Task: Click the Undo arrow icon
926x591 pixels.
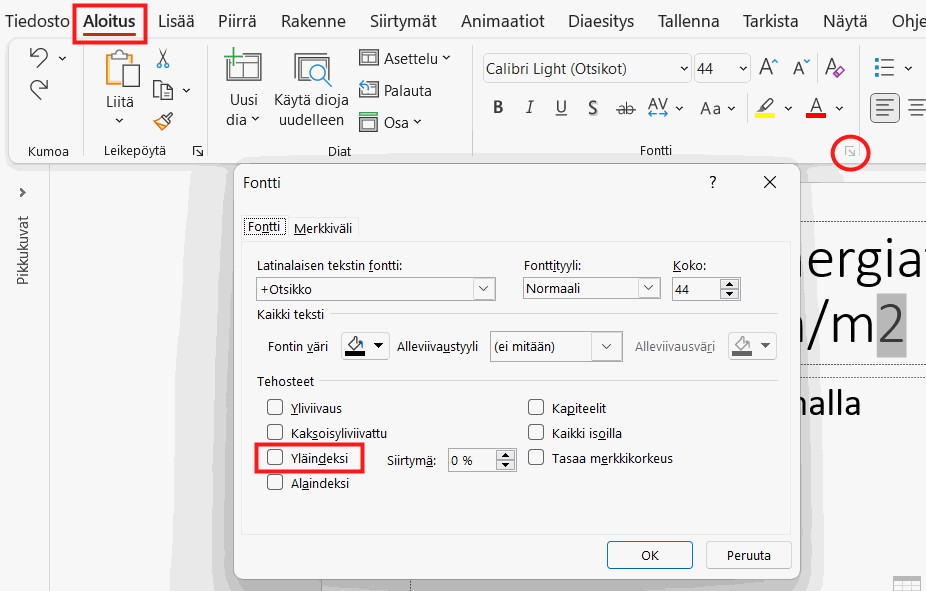Action: point(39,57)
